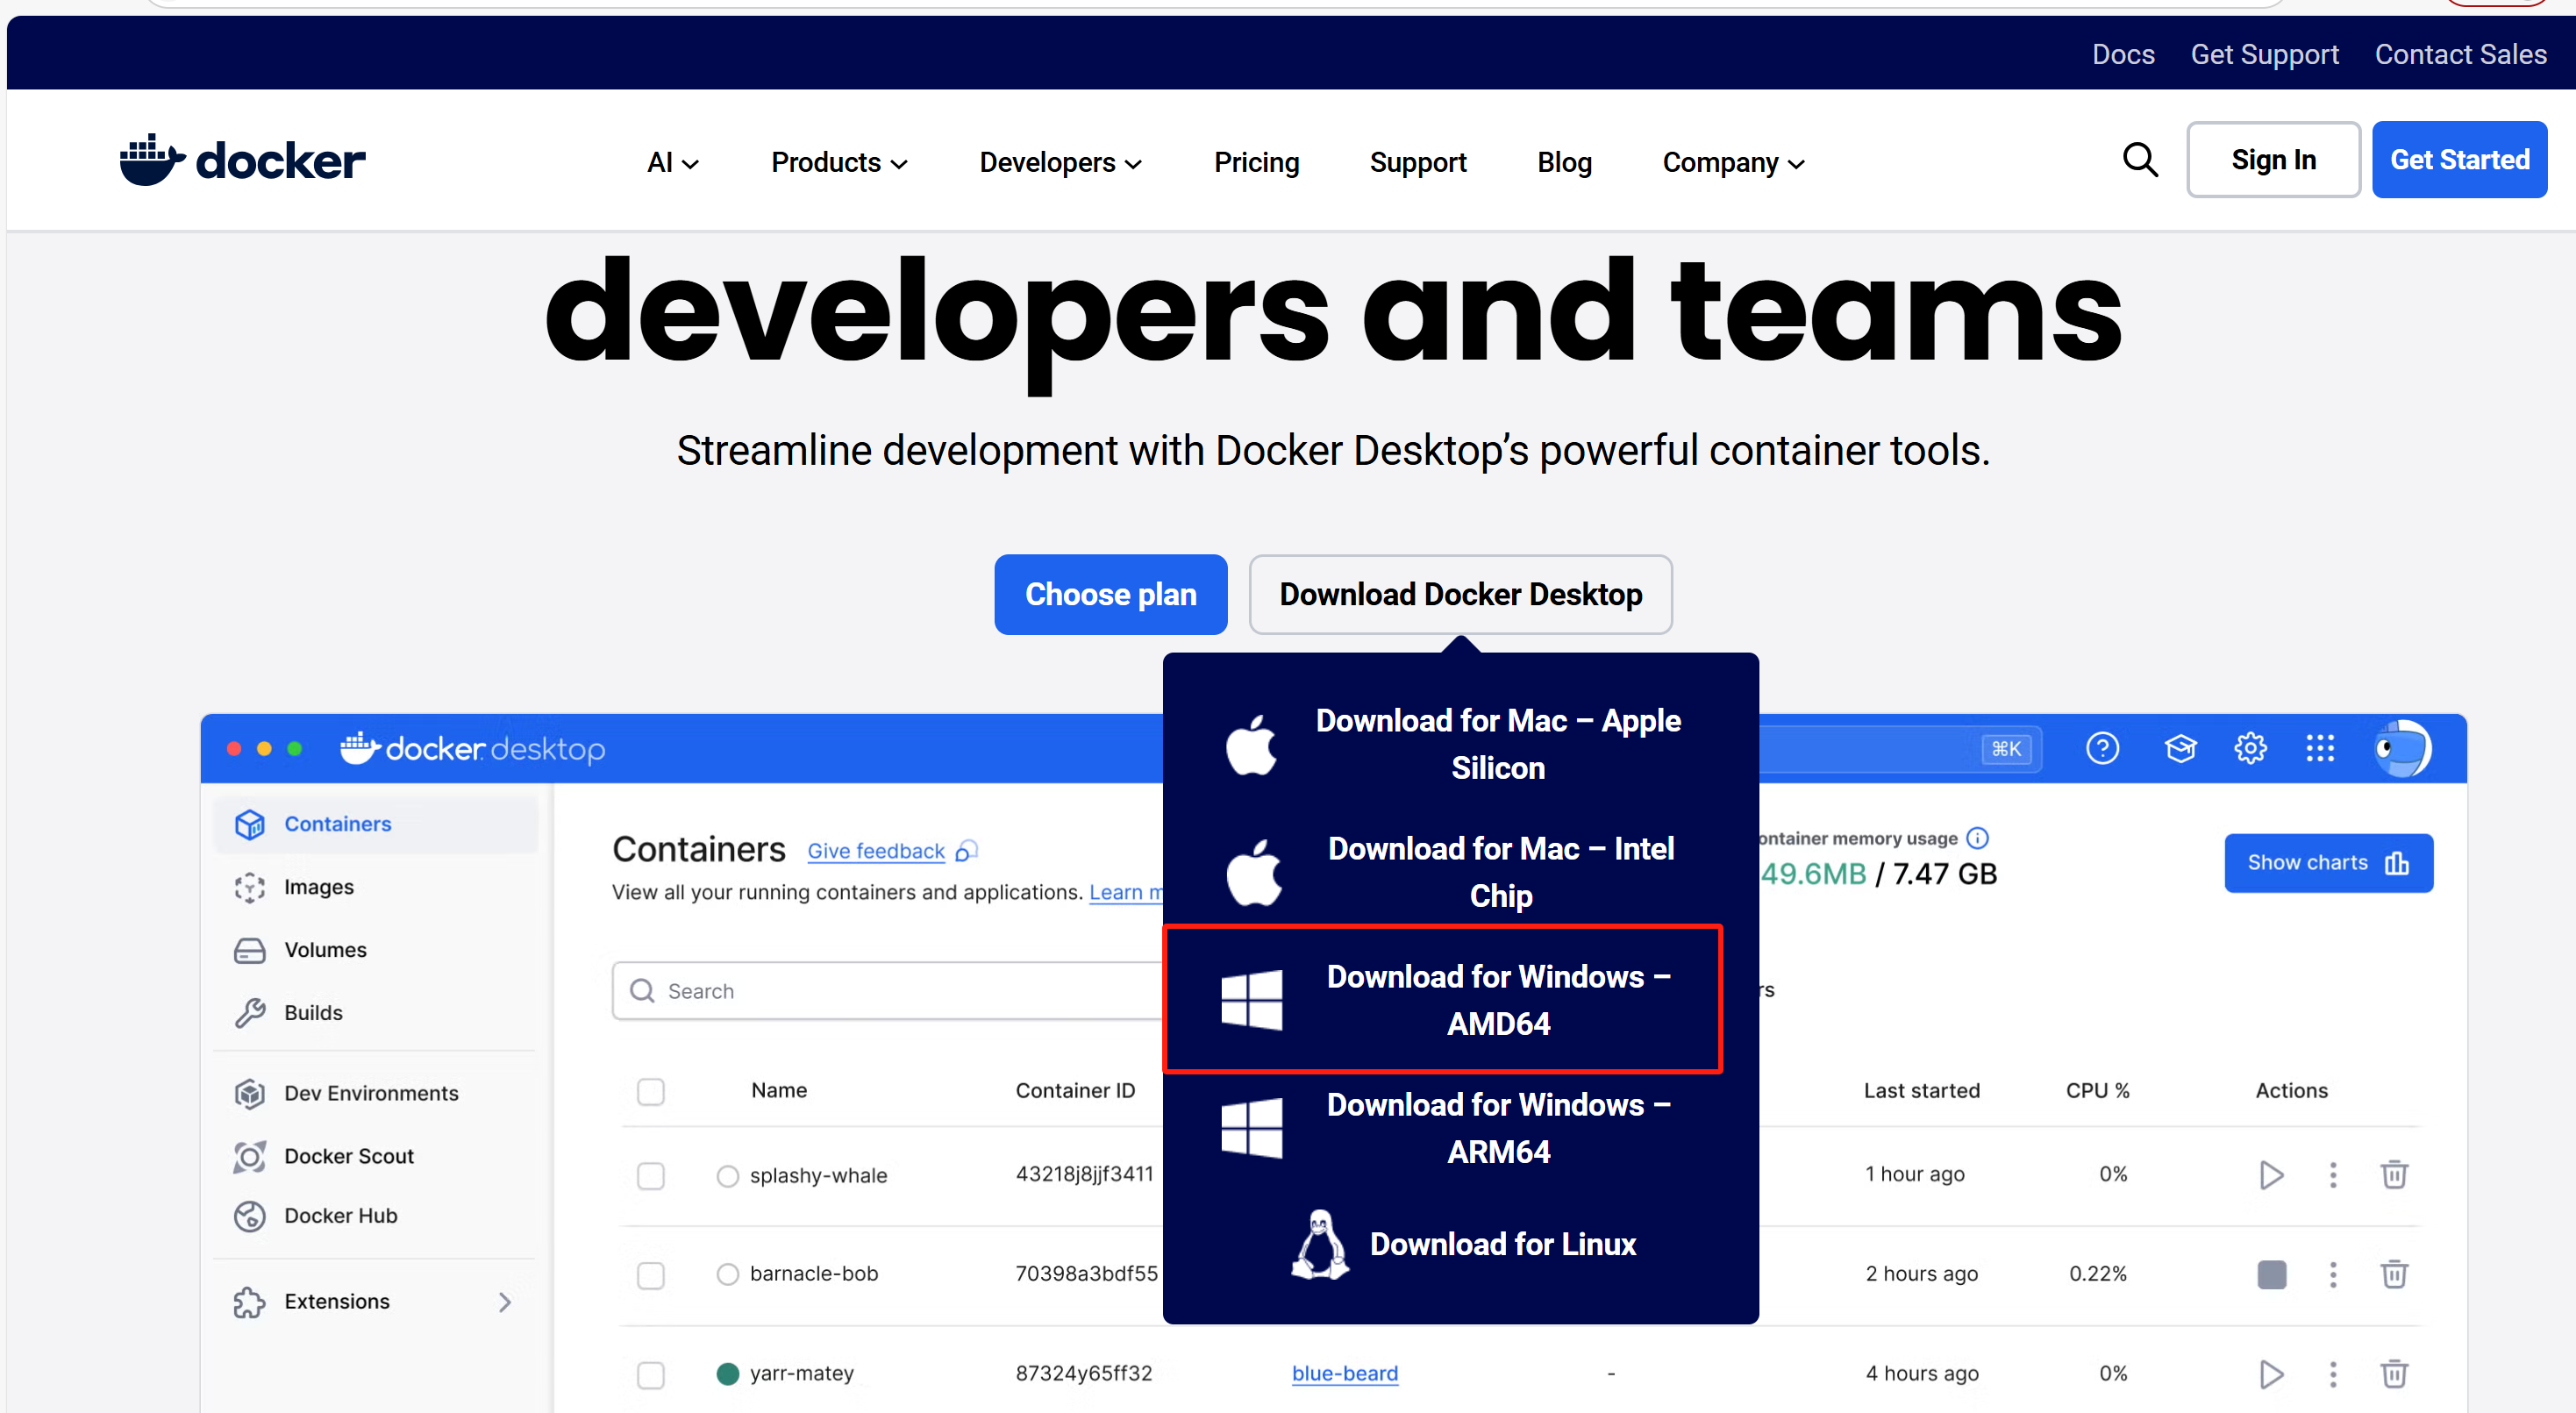Viewport: 2576px width, 1413px height.
Task: Open the apps grid icon
Action: [x=2320, y=748]
